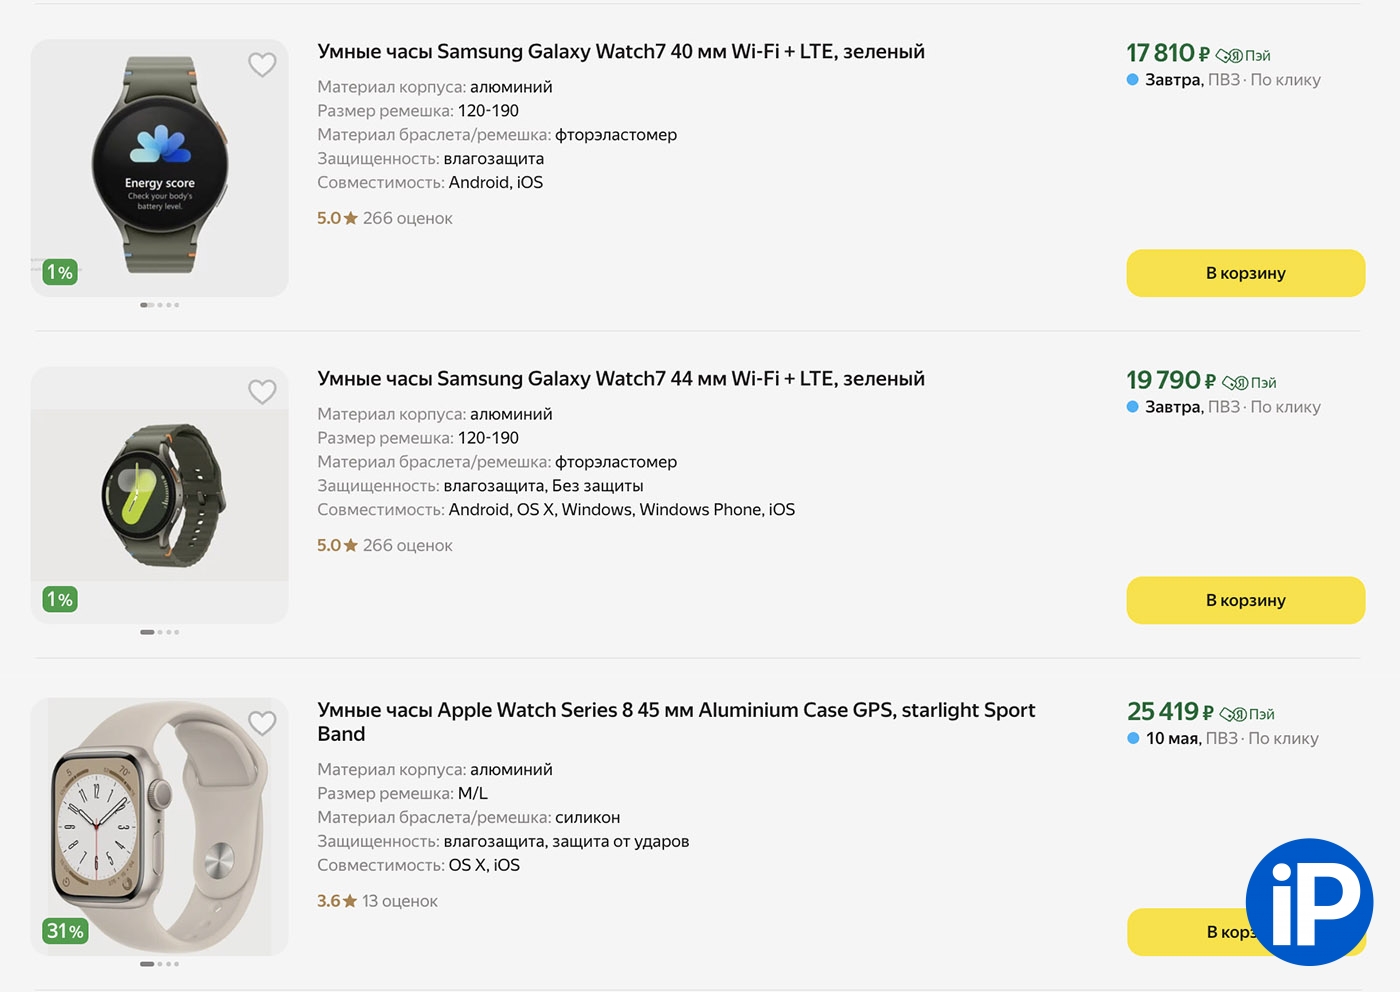
Task: Open Apple Watch Series 8 product title
Action: click(675, 711)
